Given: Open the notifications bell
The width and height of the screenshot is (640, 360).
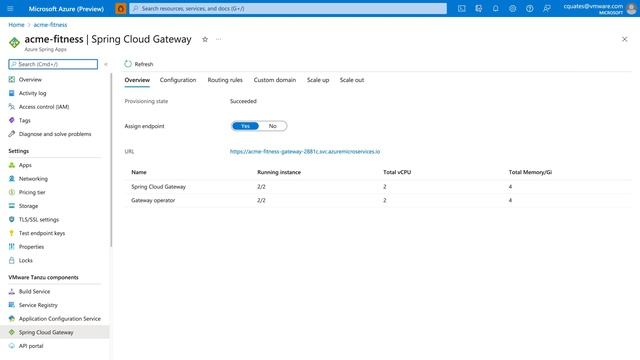Looking at the screenshot, I should point(496,9).
